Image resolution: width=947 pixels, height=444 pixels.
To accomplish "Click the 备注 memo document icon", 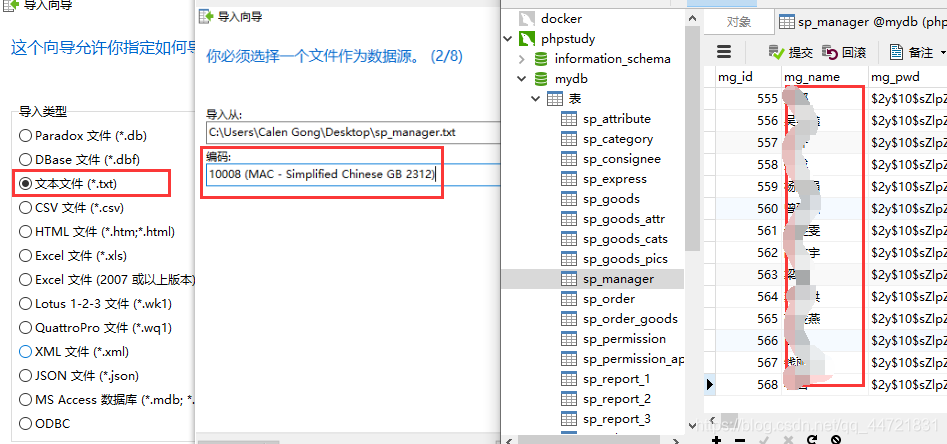I will (x=896, y=52).
